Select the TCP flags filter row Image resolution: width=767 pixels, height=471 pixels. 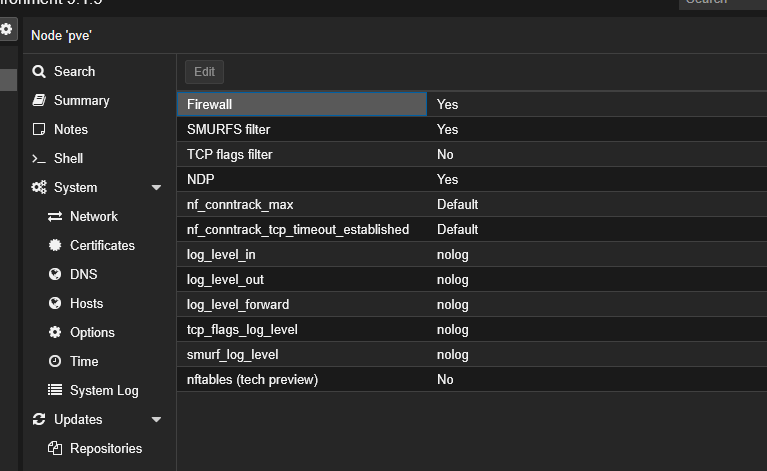click(472, 154)
